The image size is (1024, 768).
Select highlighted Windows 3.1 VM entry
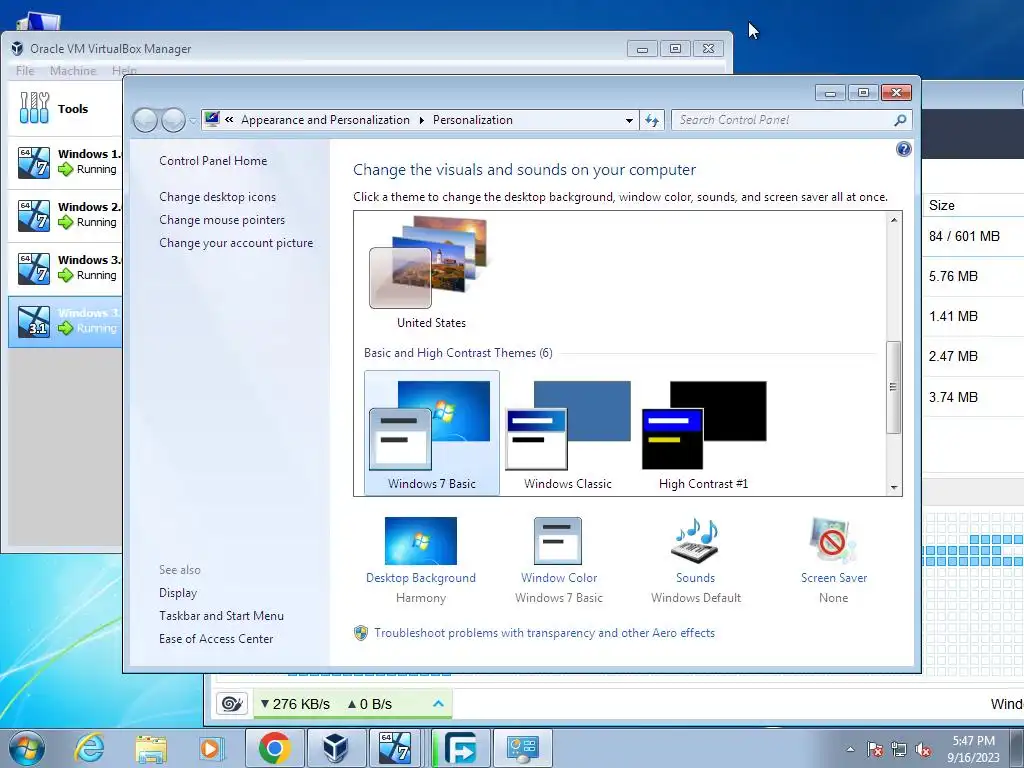click(x=65, y=321)
